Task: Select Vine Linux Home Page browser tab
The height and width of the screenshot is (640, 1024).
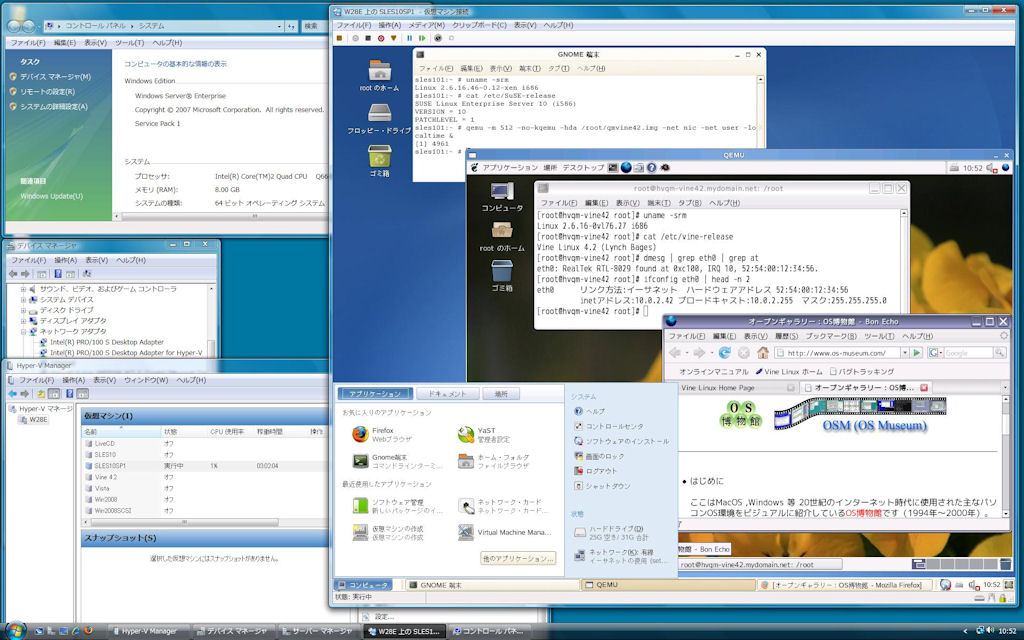Action: [737, 387]
